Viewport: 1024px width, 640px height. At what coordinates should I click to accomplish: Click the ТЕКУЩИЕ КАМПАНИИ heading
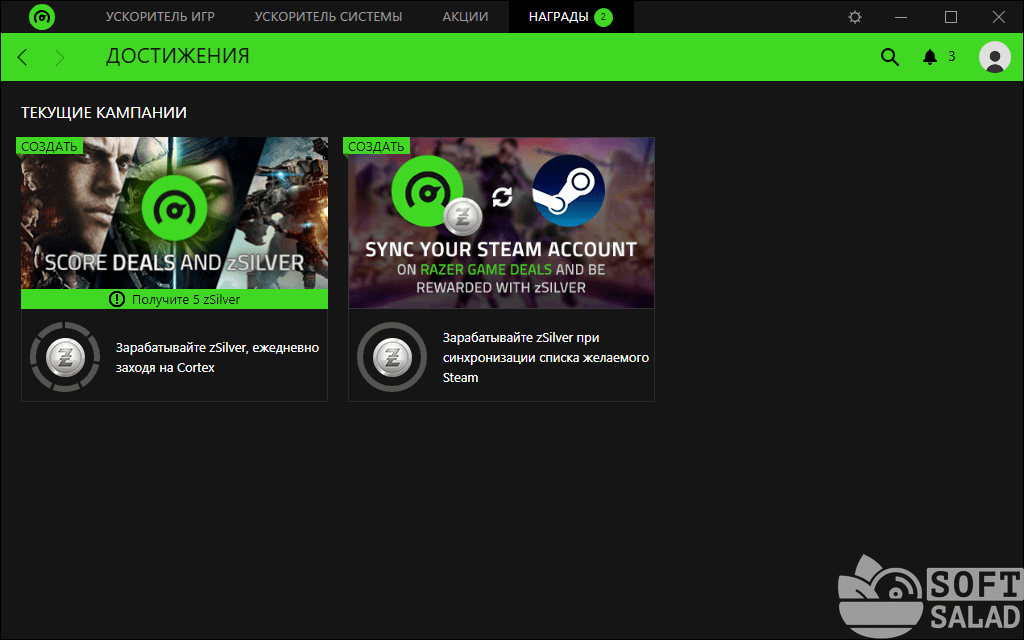104,113
